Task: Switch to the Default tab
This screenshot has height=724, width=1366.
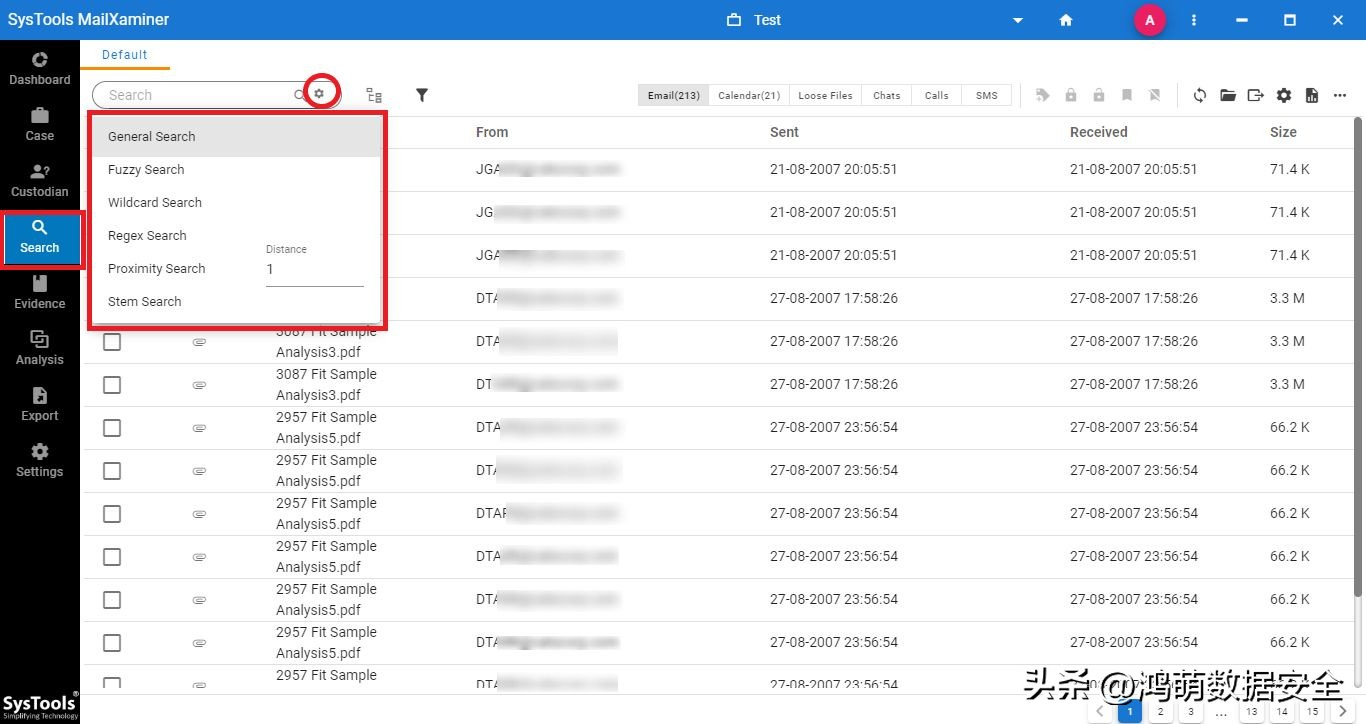Action: (125, 55)
